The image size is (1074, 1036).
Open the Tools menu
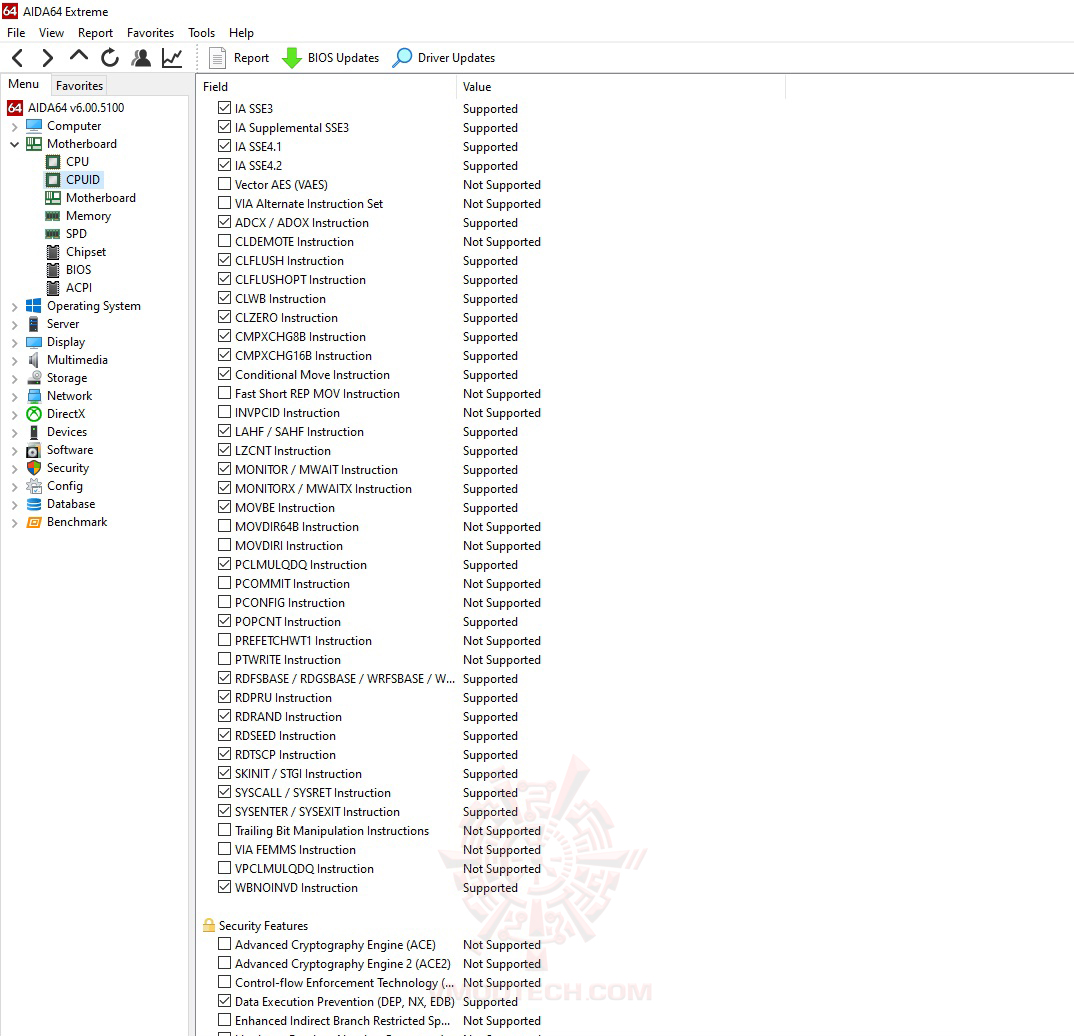pos(201,33)
